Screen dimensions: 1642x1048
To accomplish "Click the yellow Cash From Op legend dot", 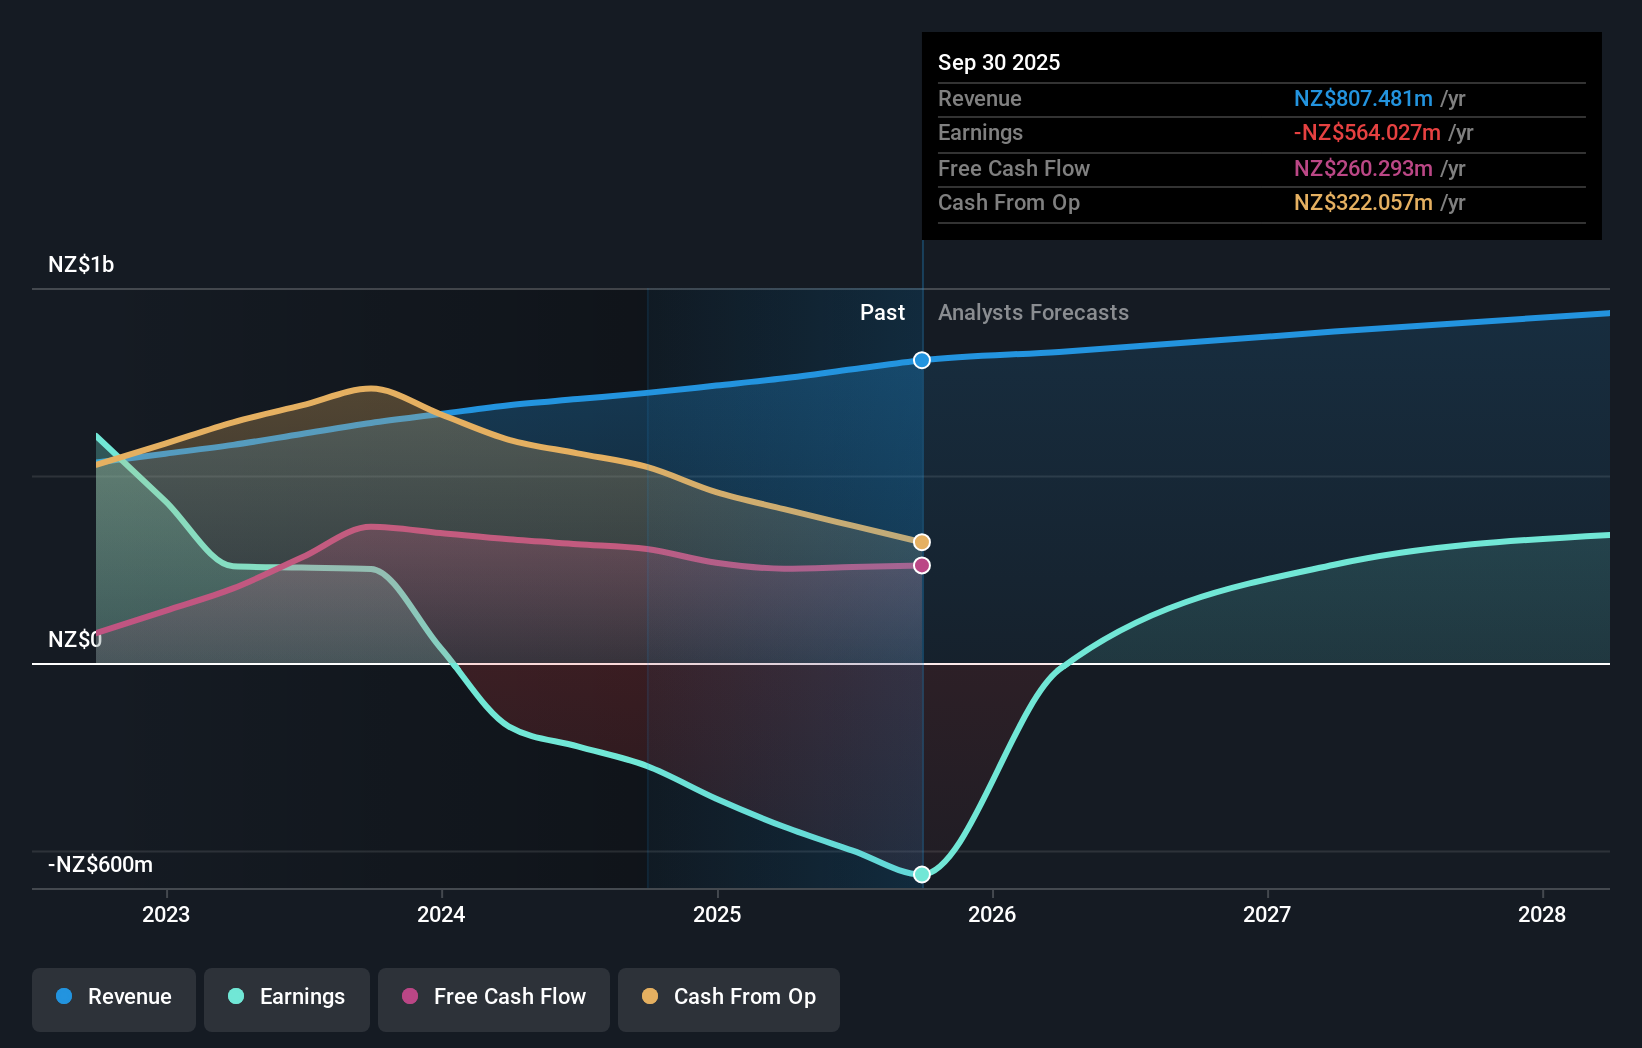I will point(650,997).
